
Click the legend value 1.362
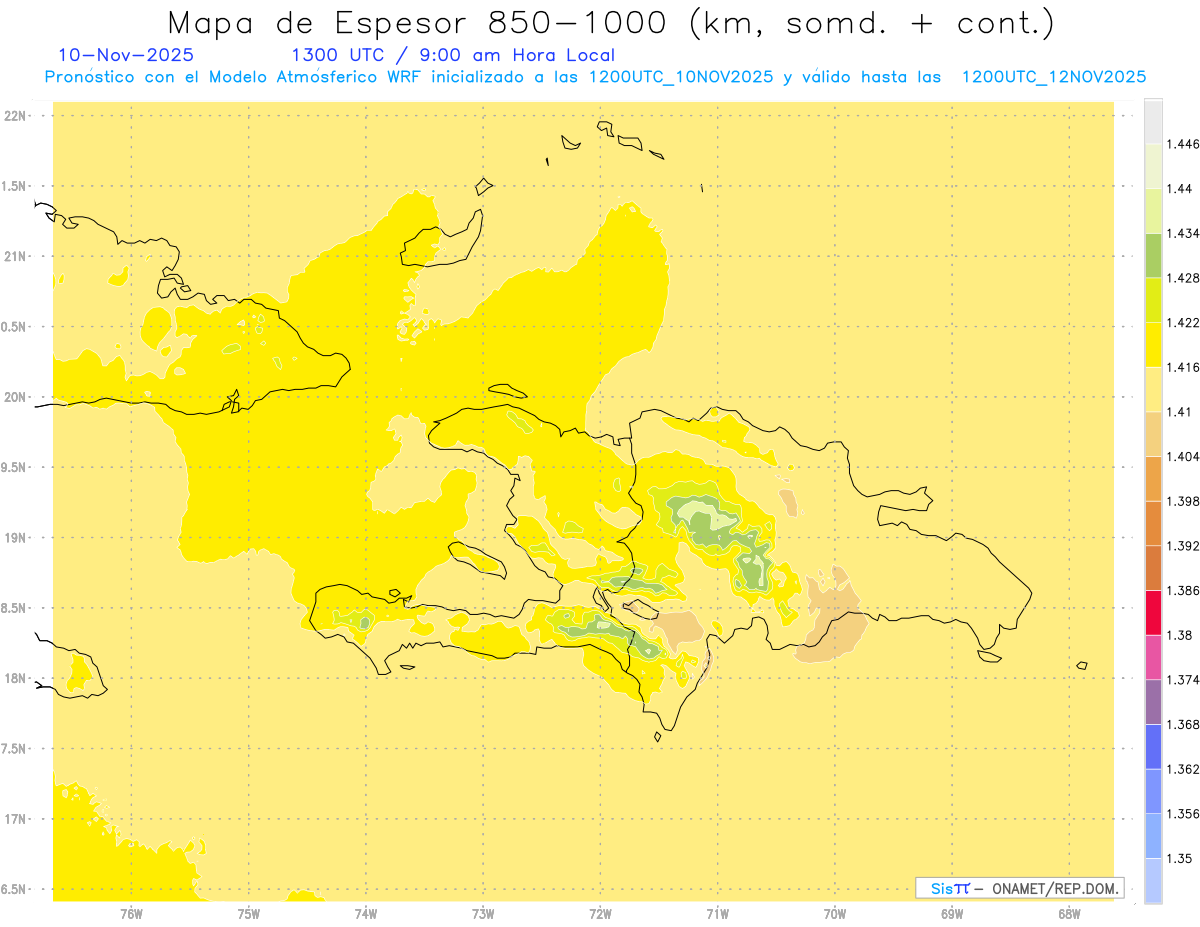[1183, 769]
